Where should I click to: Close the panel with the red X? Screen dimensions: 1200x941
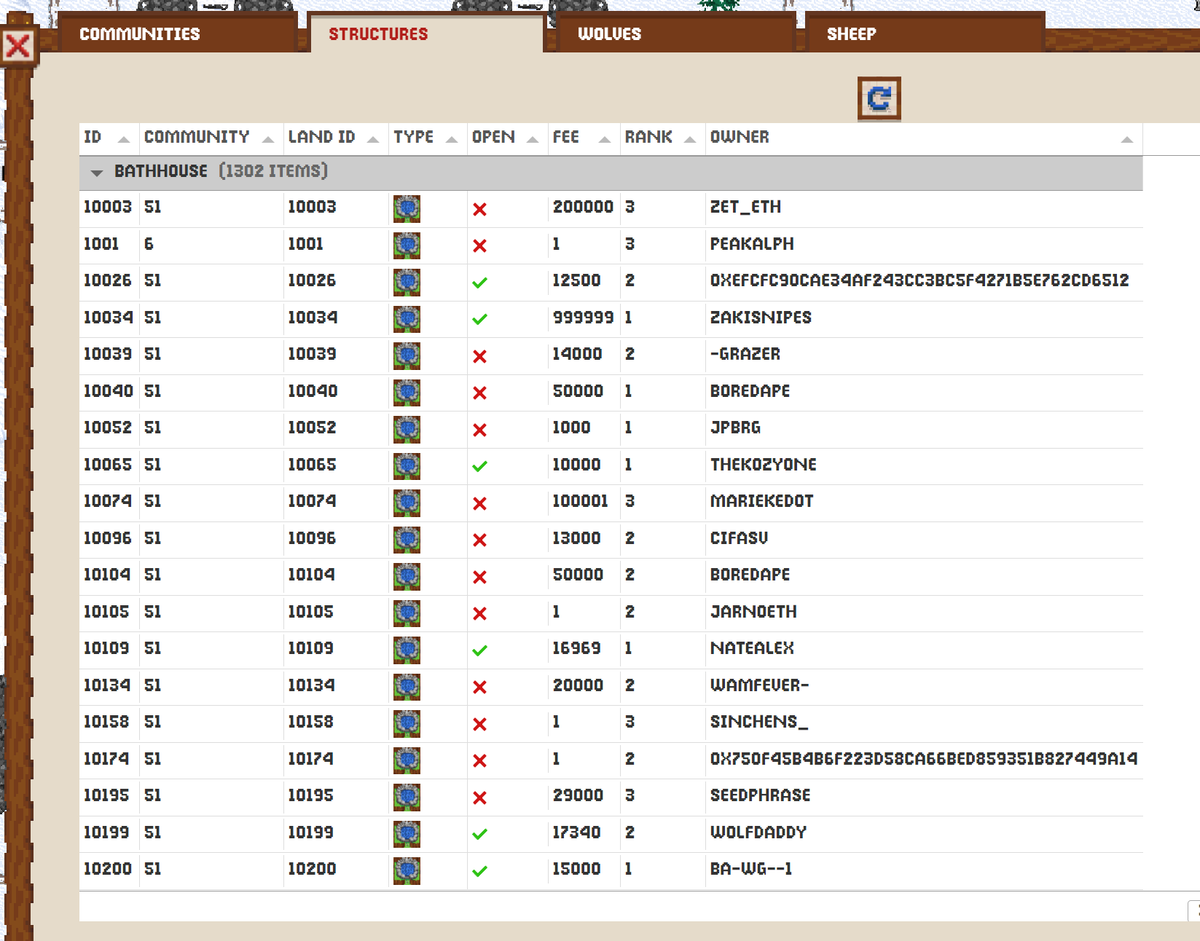tap(18, 46)
